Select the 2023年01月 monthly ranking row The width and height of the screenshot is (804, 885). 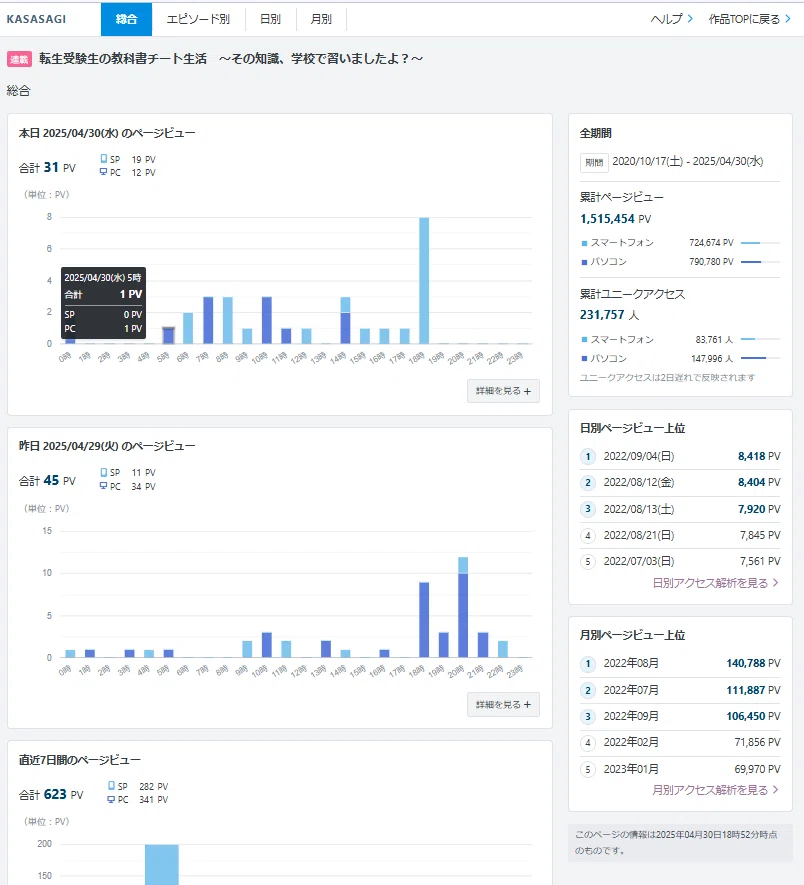[x=680, y=769]
